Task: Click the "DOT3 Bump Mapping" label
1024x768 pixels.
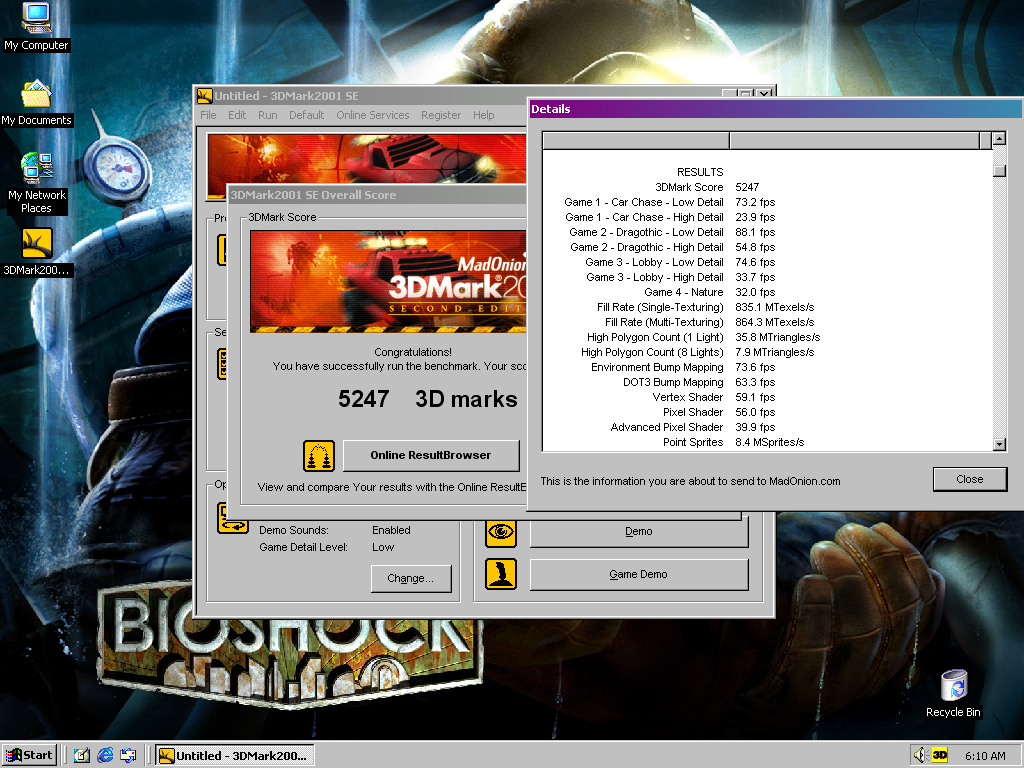Action: [673, 383]
